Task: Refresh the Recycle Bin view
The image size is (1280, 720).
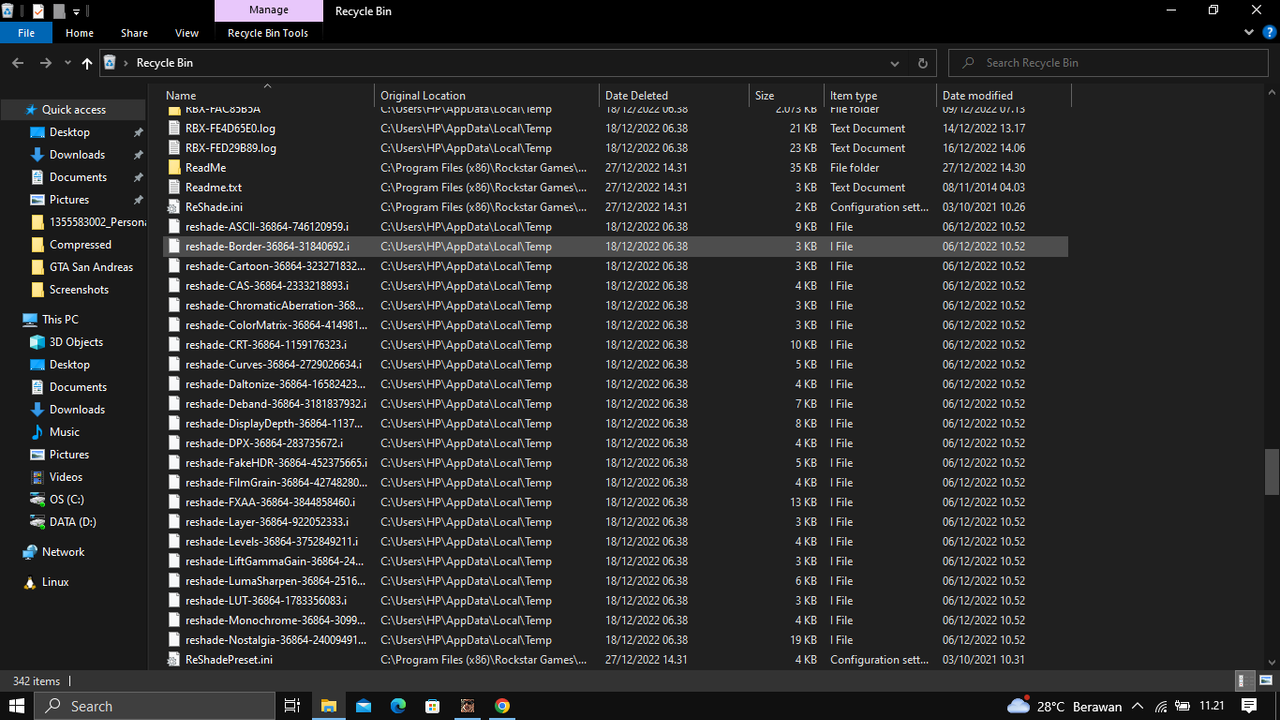Action: [x=923, y=63]
